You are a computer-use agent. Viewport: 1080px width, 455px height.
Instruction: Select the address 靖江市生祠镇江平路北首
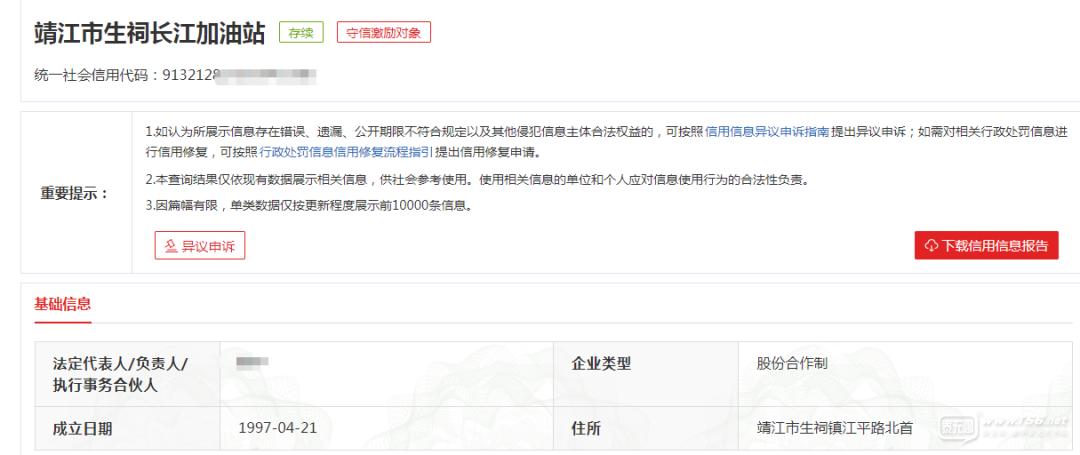pyautogui.click(x=834, y=428)
